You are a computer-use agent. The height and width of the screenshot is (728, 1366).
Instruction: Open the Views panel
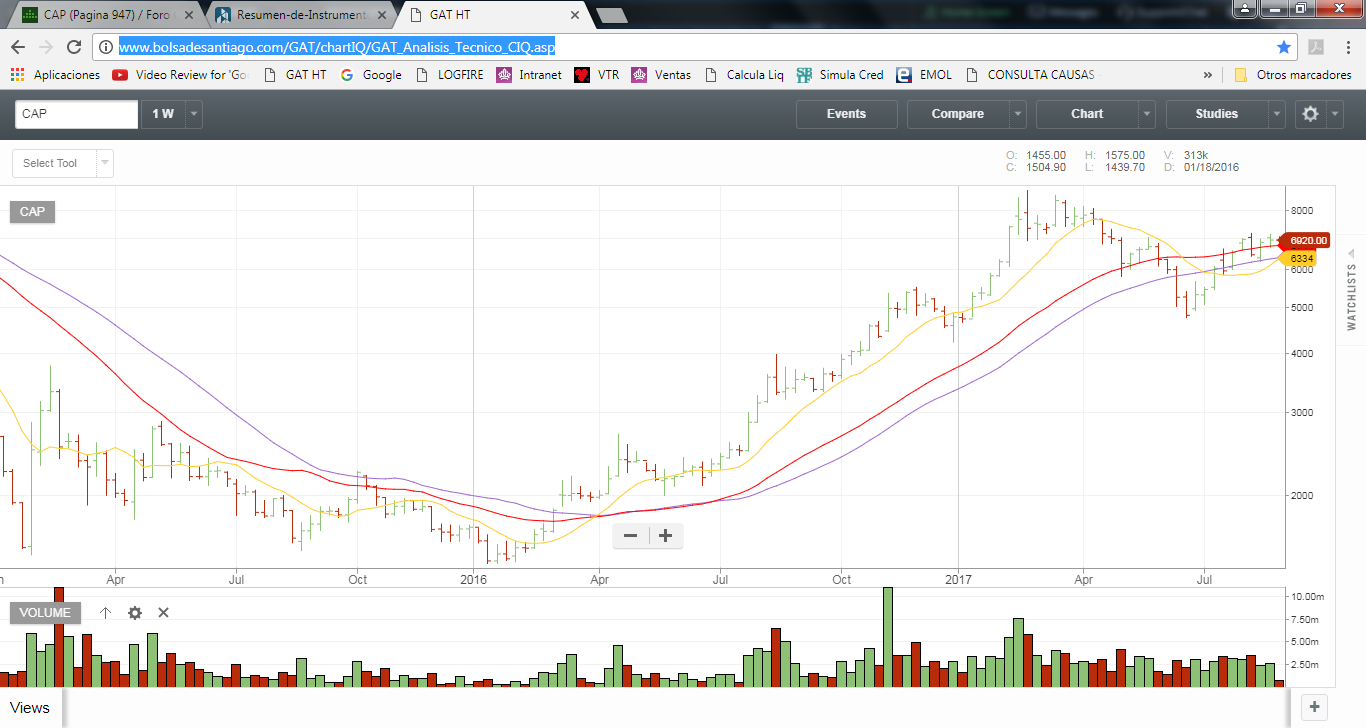point(30,707)
